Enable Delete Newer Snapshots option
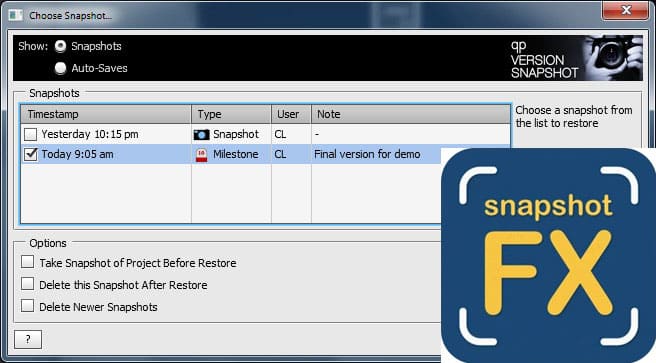 (x=28, y=306)
